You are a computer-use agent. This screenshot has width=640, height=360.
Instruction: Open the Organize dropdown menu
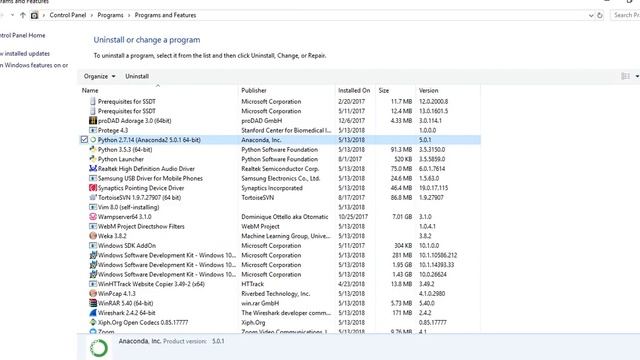(100, 76)
